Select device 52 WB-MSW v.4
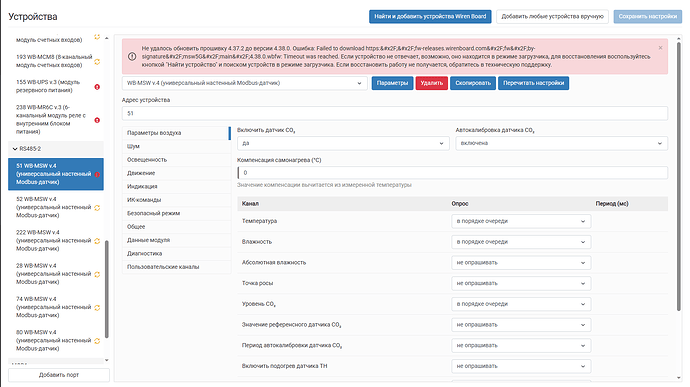 56,207
